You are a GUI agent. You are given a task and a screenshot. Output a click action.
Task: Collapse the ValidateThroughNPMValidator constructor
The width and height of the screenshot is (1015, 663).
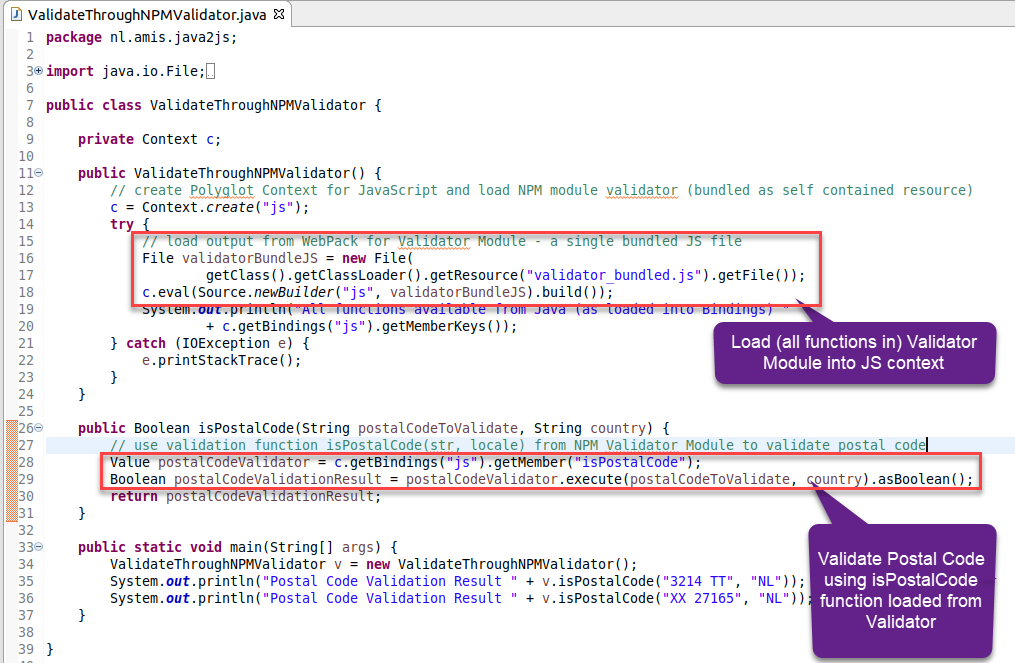pos(37,173)
